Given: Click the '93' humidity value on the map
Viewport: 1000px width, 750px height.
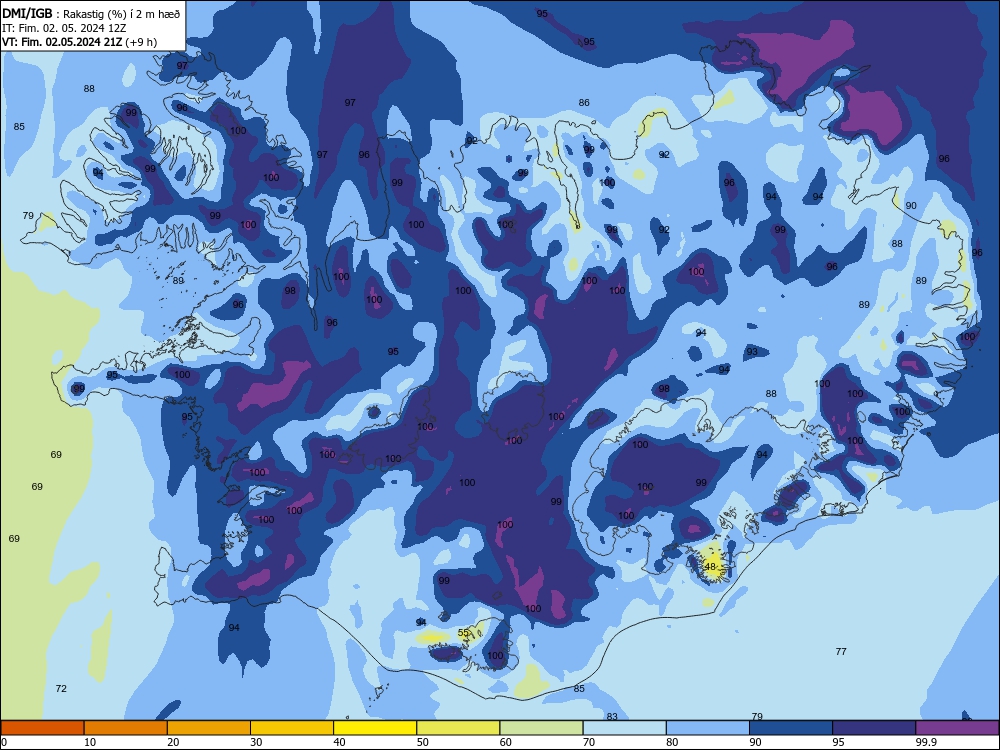Looking at the screenshot, I should [x=753, y=351].
